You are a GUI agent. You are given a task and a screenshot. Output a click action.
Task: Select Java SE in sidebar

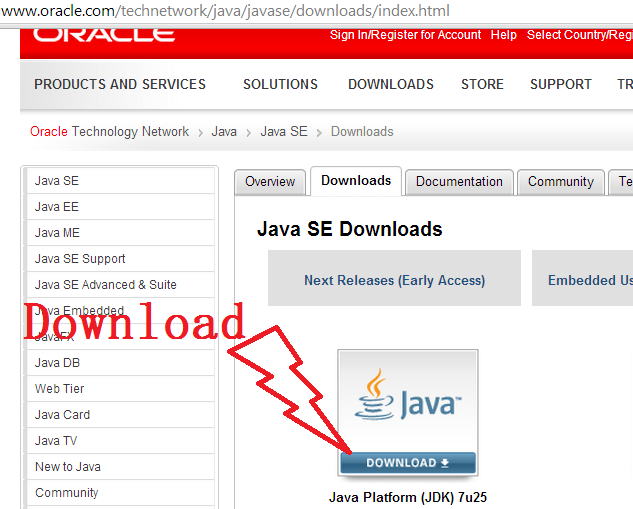click(x=120, y=181)
